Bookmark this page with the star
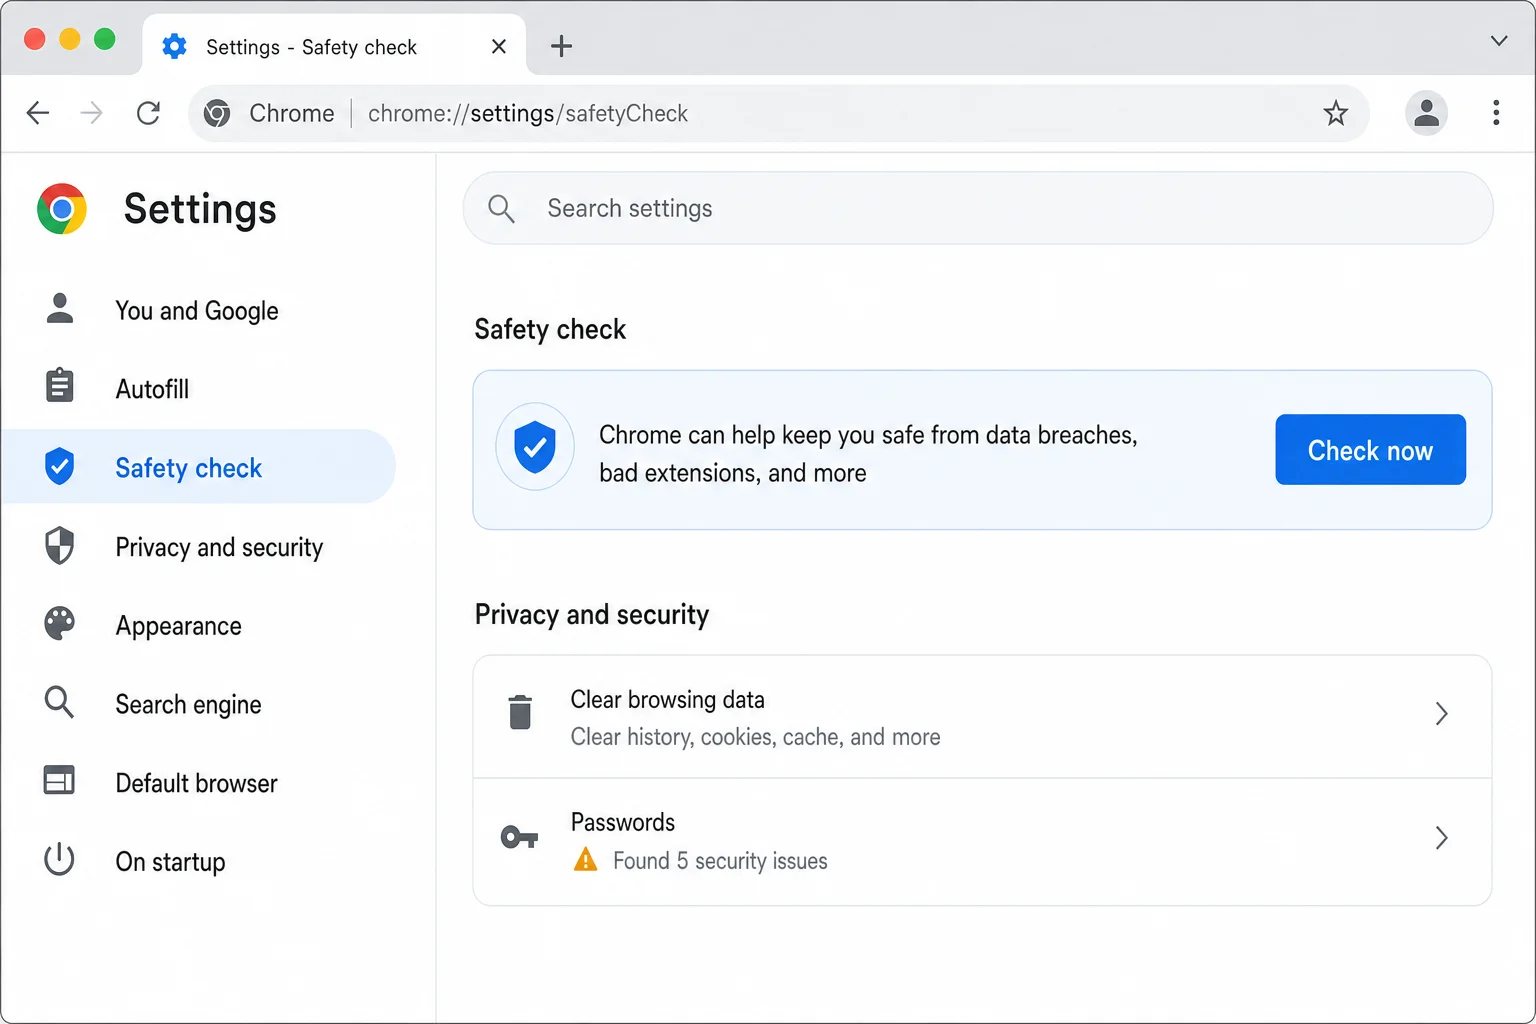 (1336, 113)
